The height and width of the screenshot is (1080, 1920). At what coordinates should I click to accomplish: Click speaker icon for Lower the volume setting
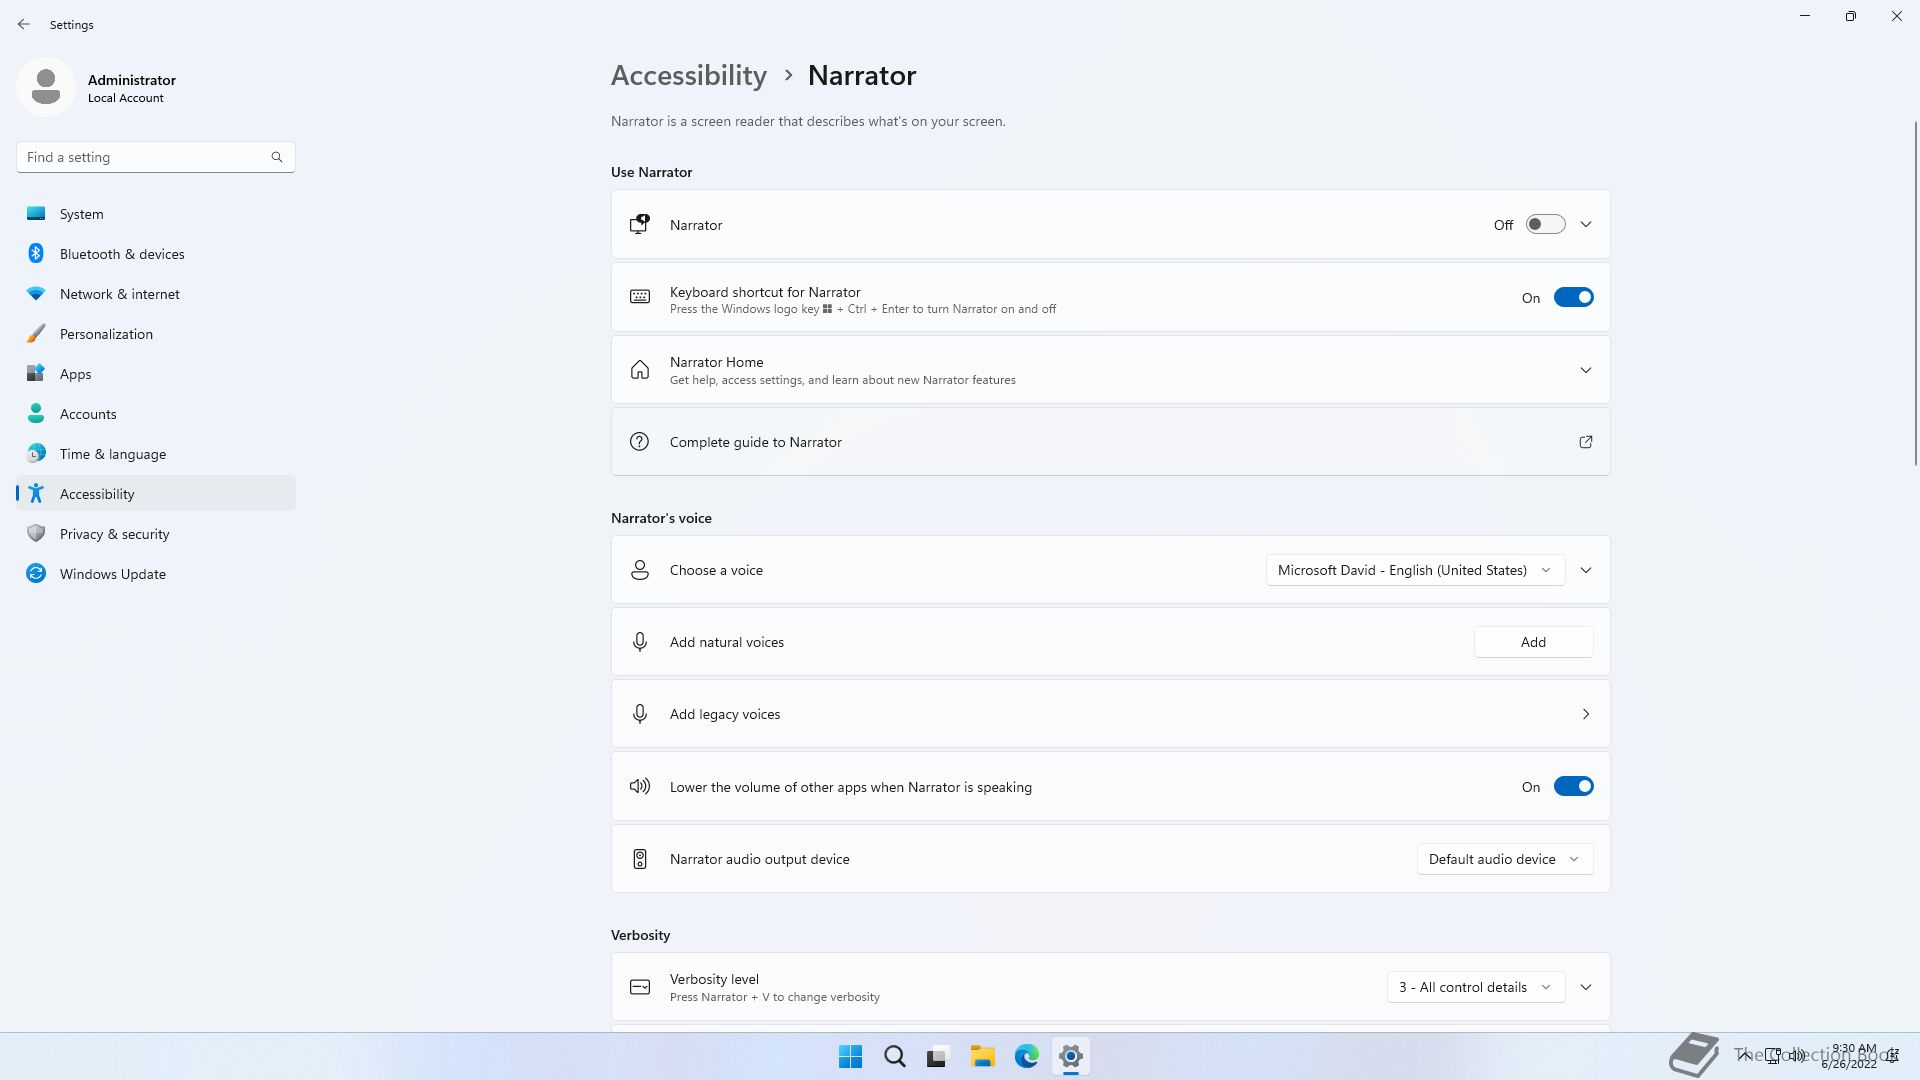pyautogui.click(x=640, y=786)
